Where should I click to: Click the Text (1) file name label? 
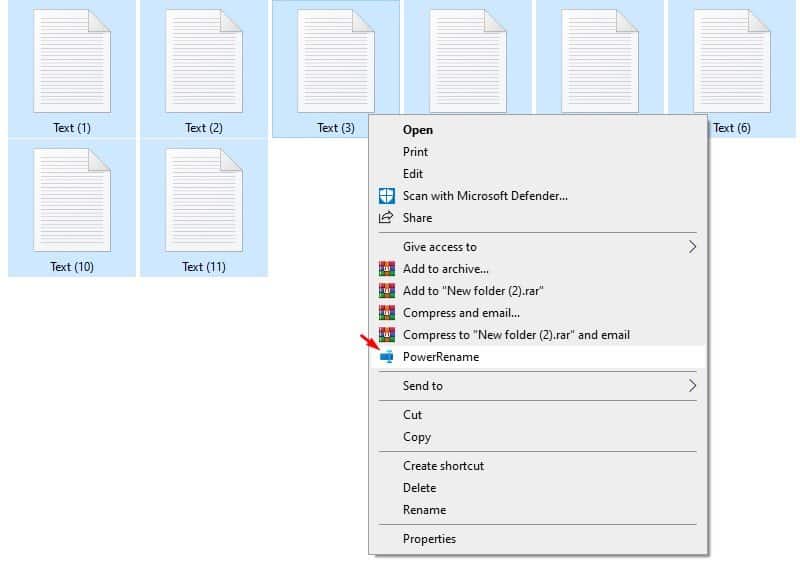(72, 128)
